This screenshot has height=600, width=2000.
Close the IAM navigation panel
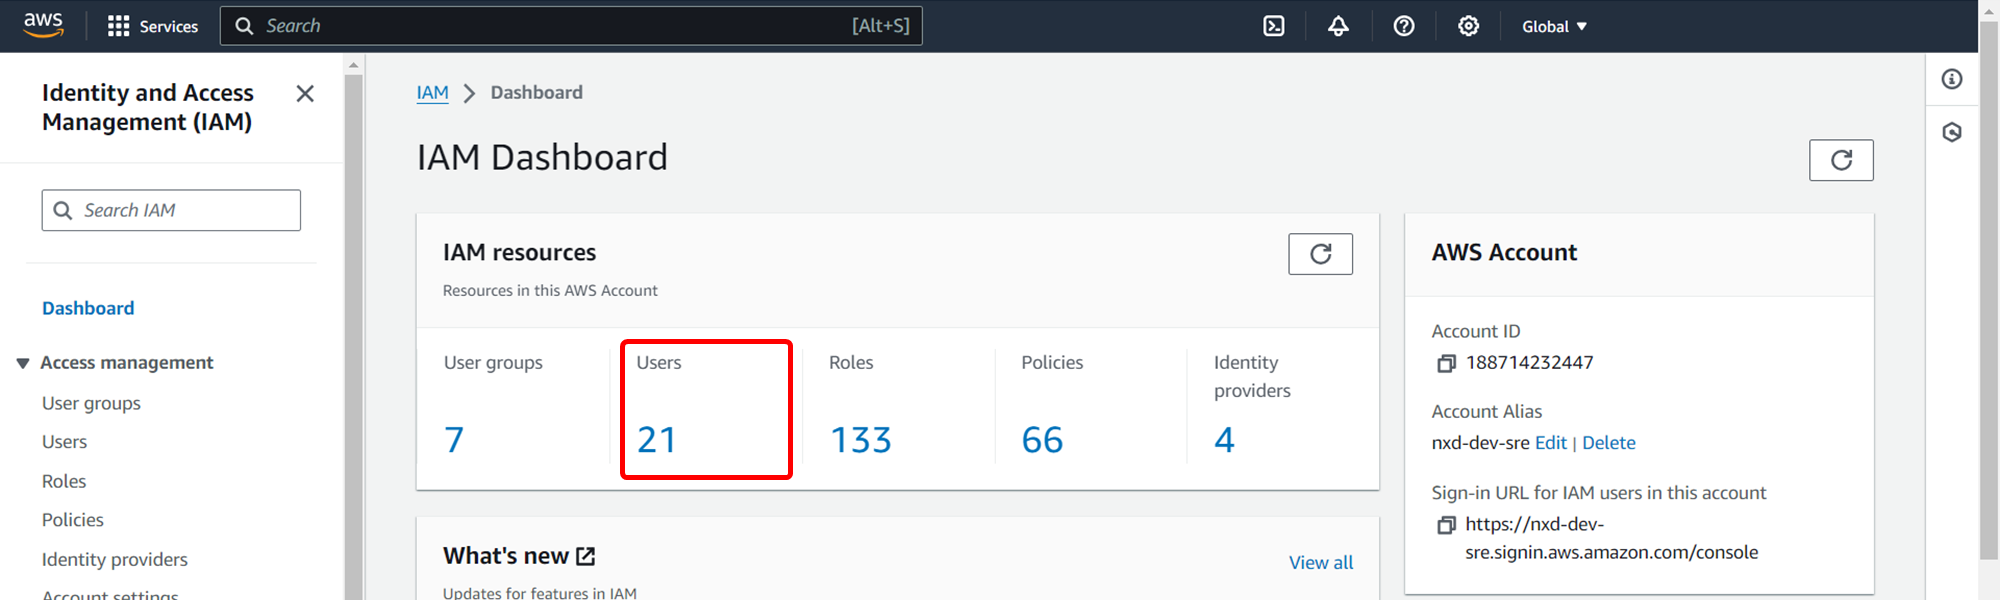tap(305, 94)
